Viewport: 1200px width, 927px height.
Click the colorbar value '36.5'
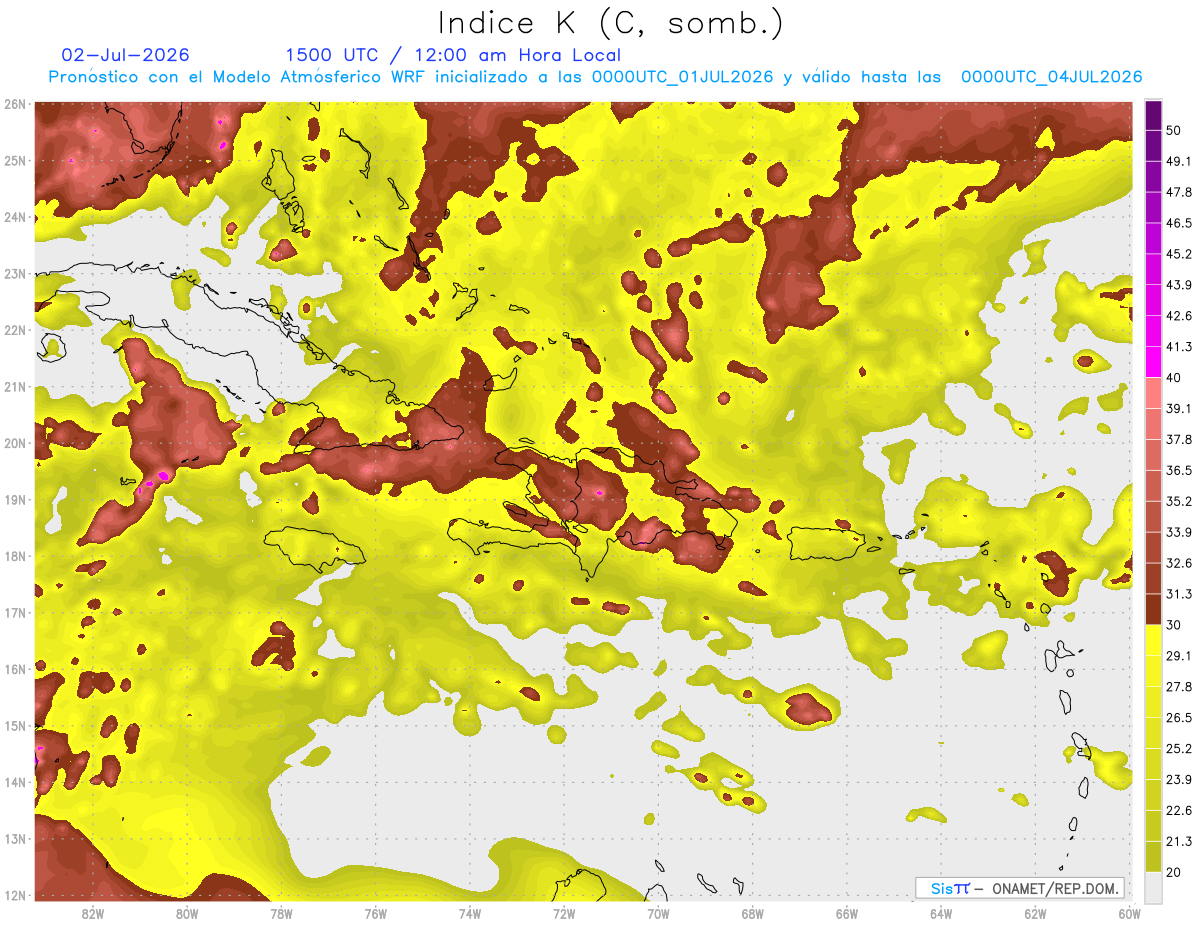1178,470
